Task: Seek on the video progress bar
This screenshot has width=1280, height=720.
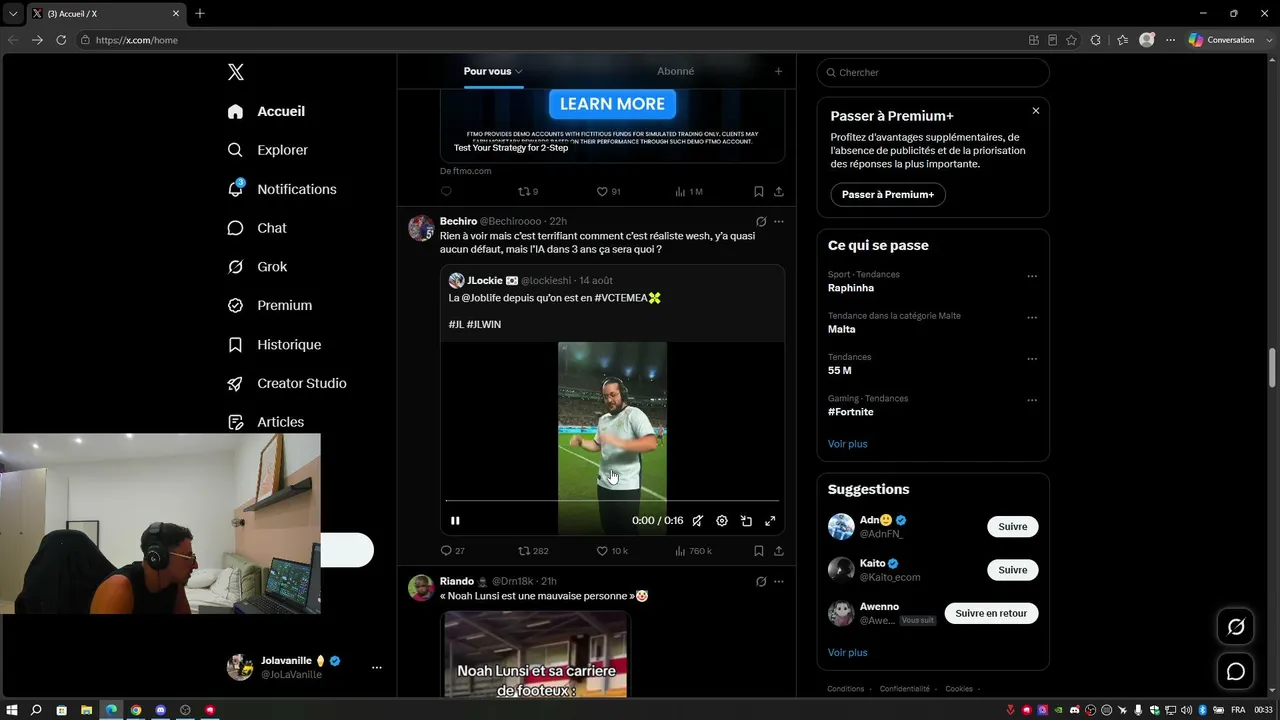Action: pos(612,500)
